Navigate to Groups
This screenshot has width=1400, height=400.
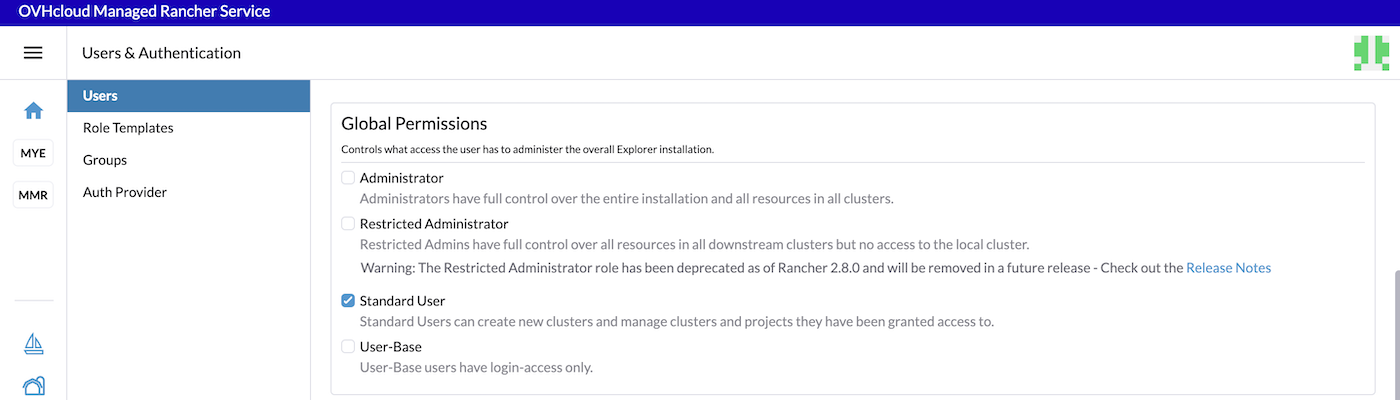105,160
